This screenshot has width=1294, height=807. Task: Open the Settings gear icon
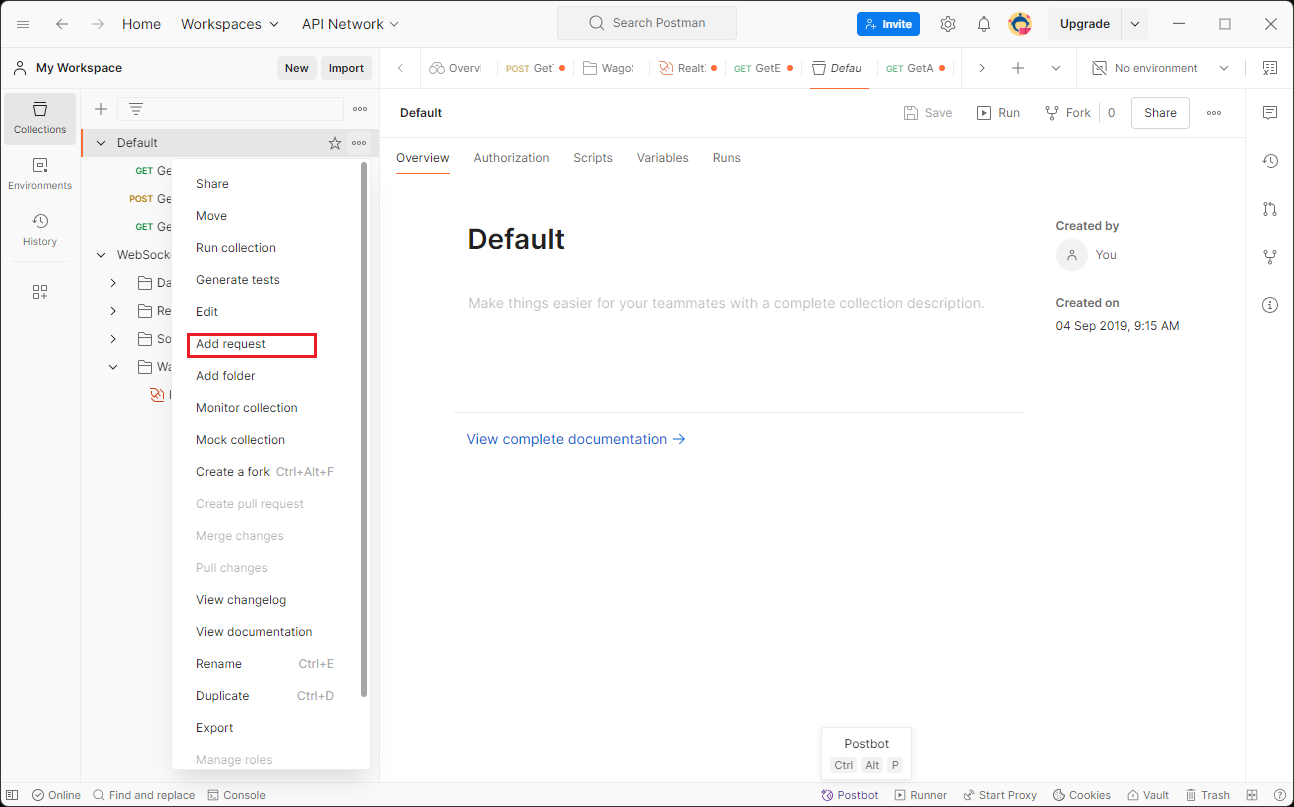[948, 24]
